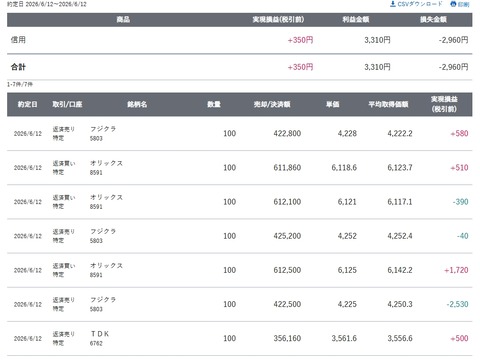Click average cost 6,123.7
The image size is (480, 361).
tap(400, 168)
